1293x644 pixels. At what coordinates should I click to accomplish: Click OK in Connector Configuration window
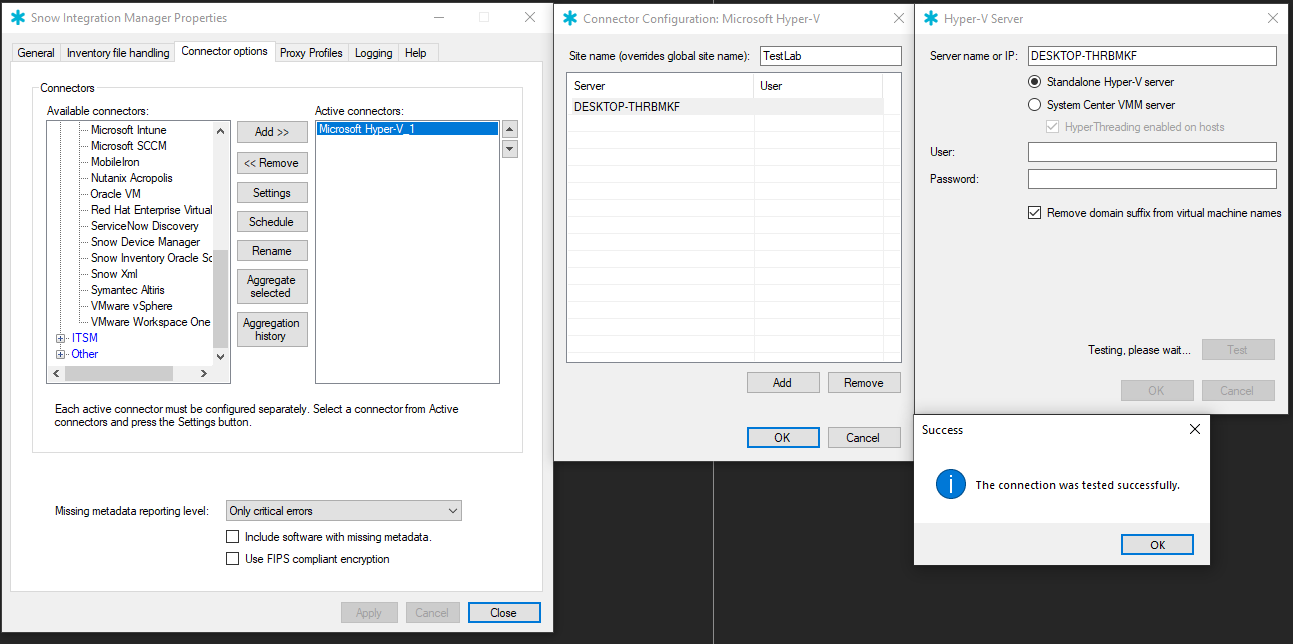click(x=783, y=437)
